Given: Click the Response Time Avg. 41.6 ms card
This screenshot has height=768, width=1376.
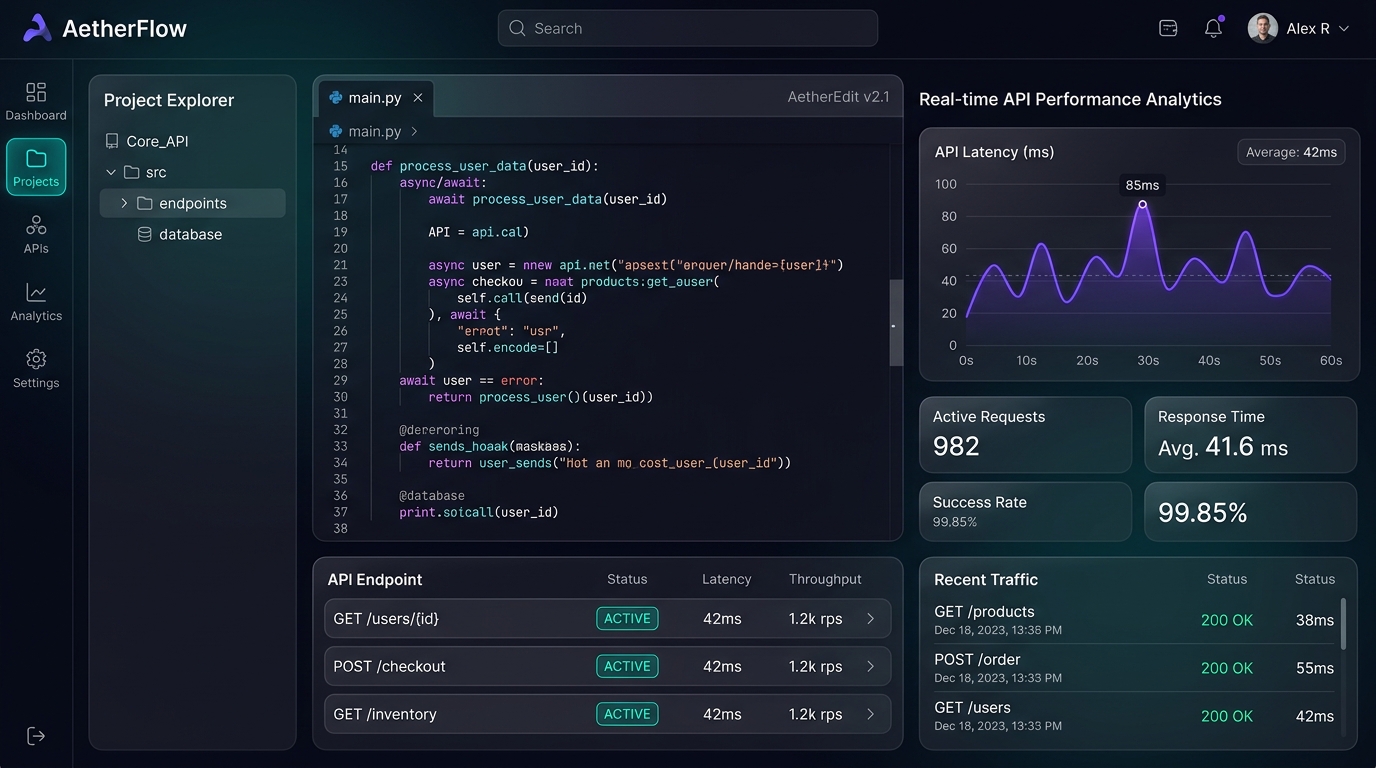Looking at the screenshot, I should pos(1250,435).
